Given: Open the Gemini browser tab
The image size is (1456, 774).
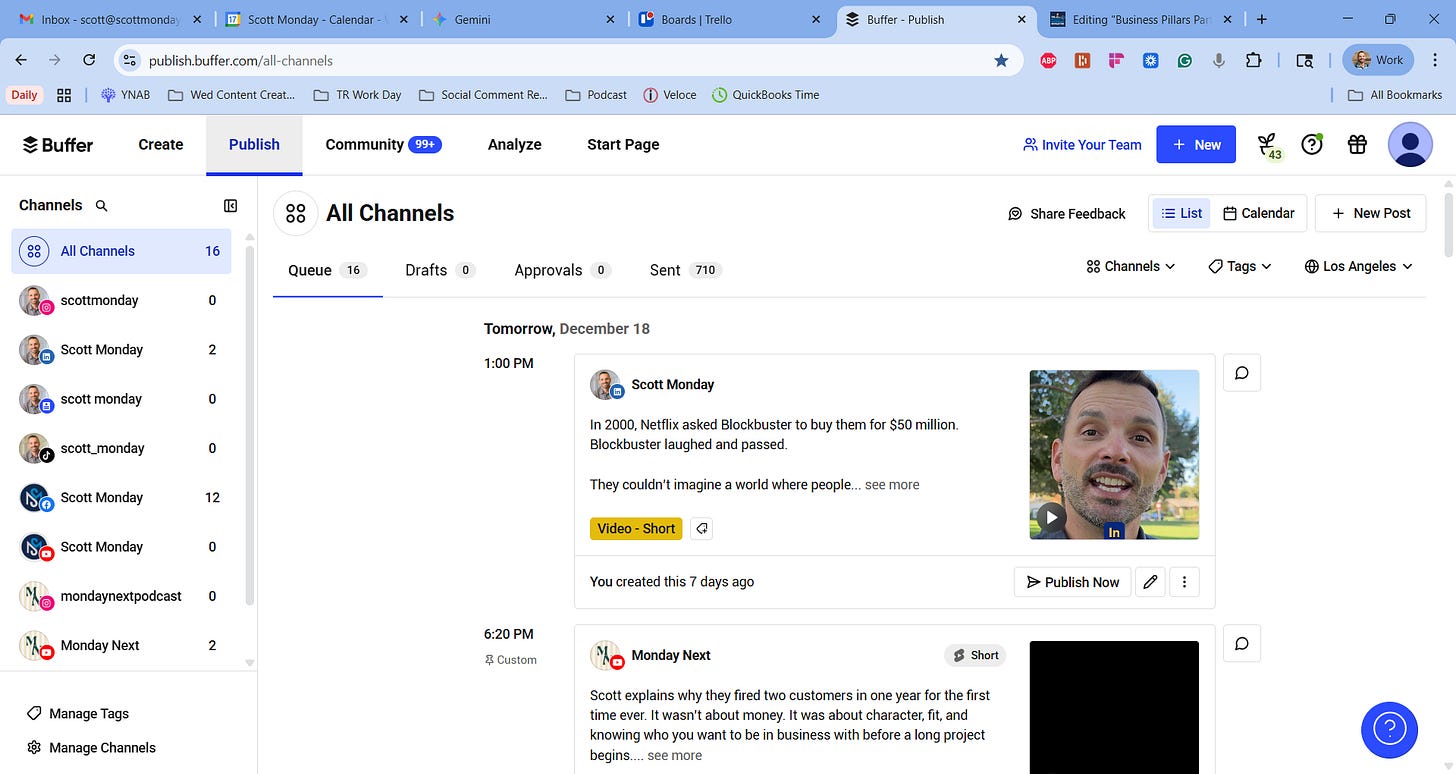Looking at the screenshot, I should pyautogui.click(x=521, y=19).
